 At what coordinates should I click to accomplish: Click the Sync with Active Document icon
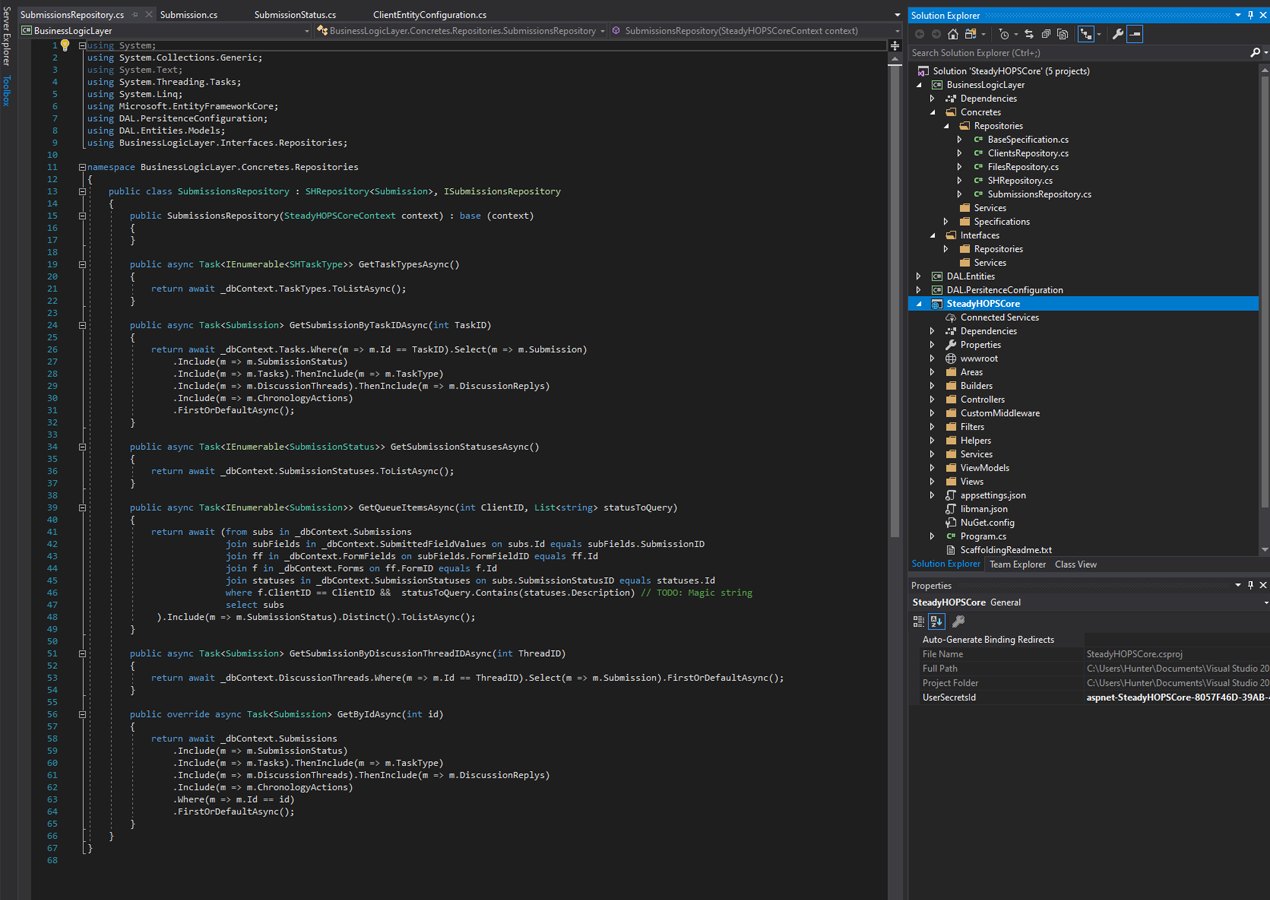pyautogui.click(x=1029, y=33)
